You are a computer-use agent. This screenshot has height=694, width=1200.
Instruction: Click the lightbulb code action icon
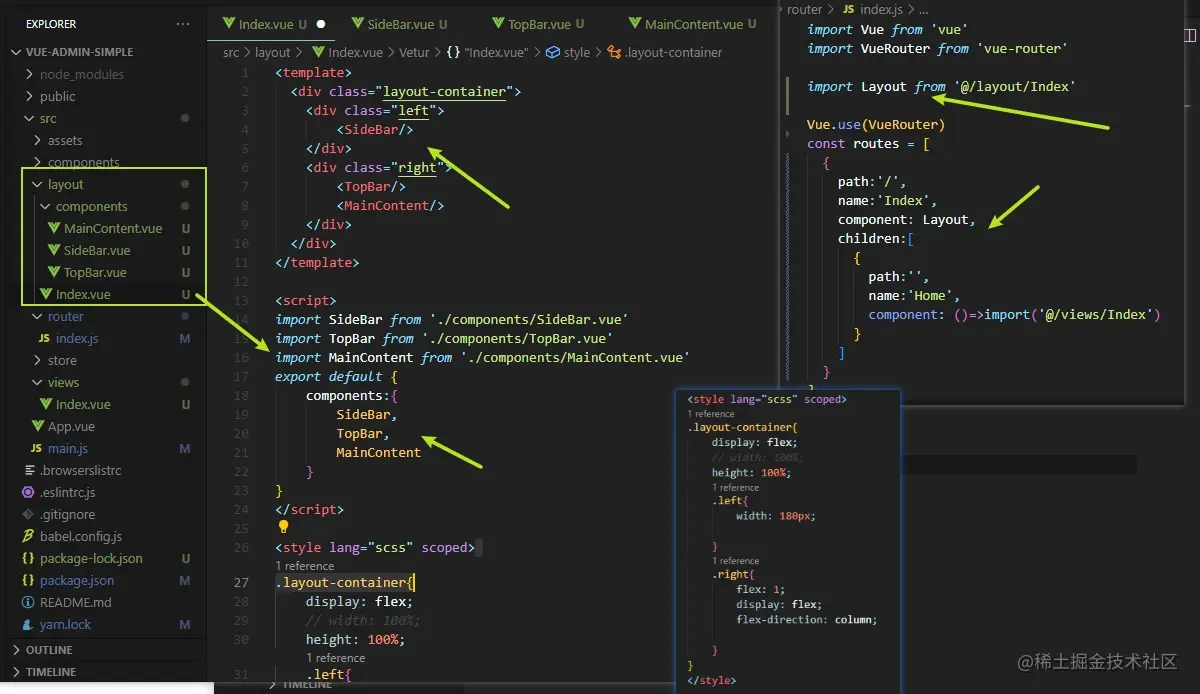[283, 527]
